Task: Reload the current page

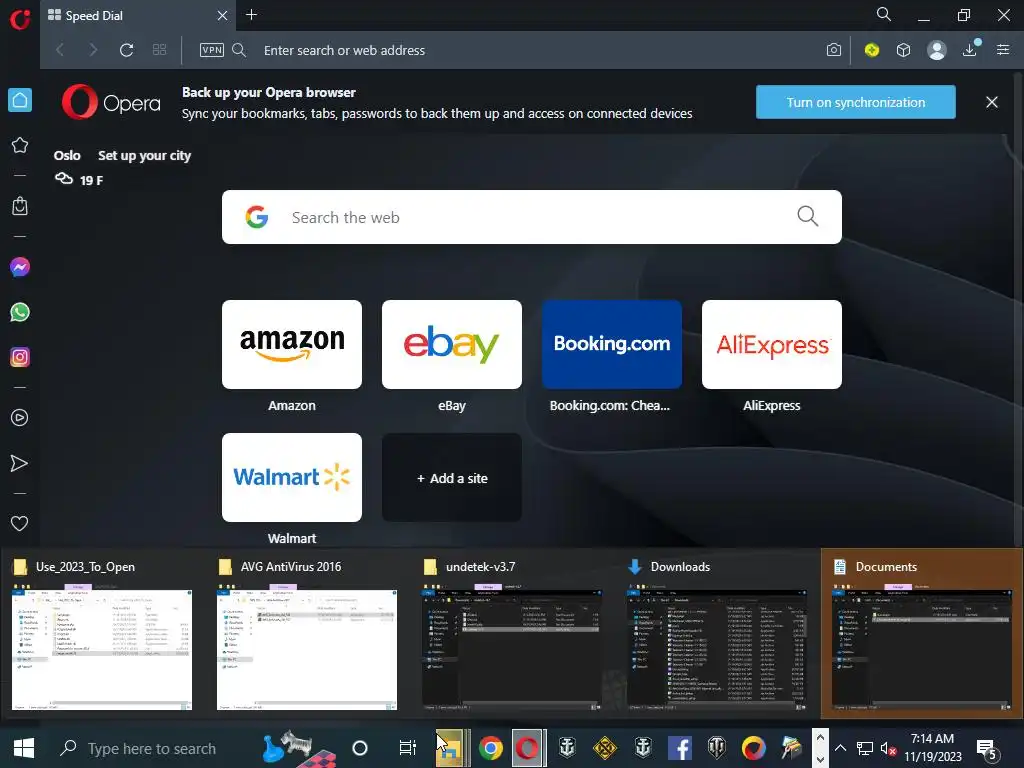Action: point(127,50)
